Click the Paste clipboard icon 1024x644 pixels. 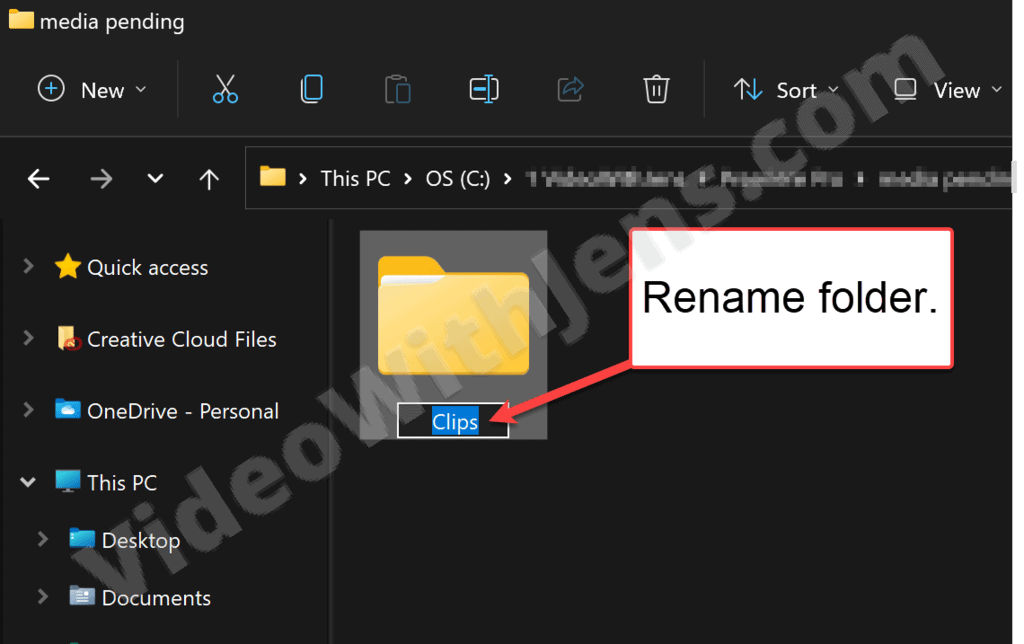point(398,89)
